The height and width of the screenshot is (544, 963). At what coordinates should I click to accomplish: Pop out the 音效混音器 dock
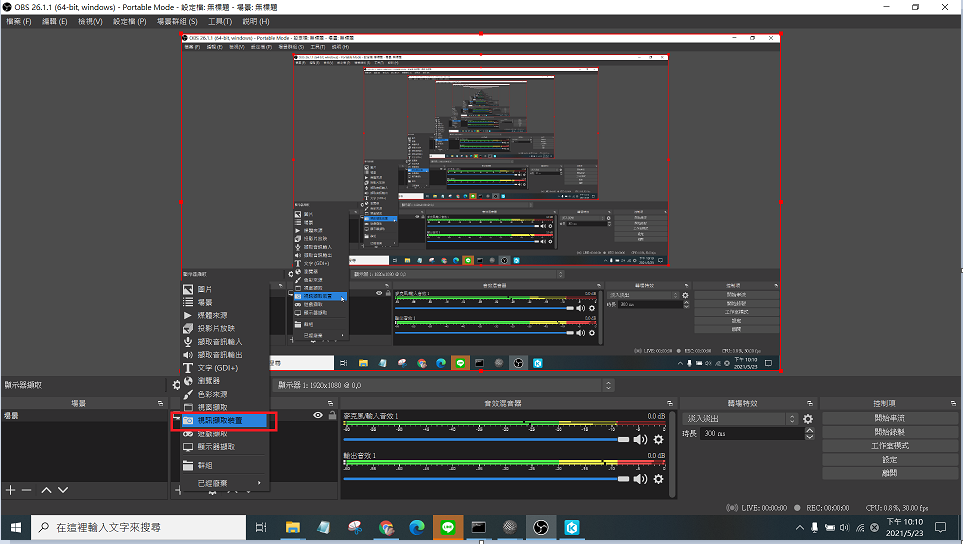[669, 403]
